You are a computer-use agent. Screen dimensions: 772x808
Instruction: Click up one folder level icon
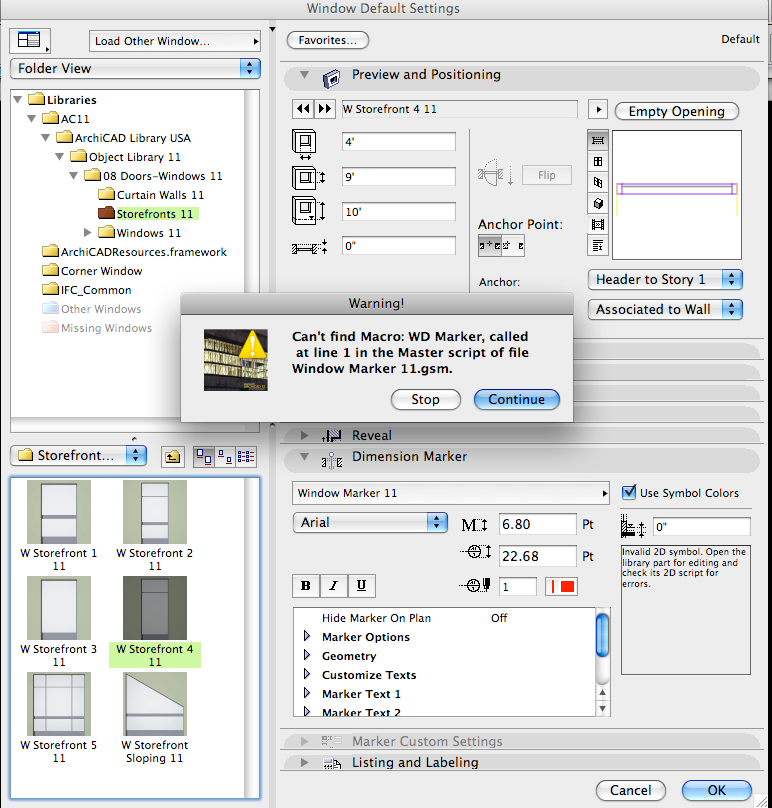pos(173,457)
